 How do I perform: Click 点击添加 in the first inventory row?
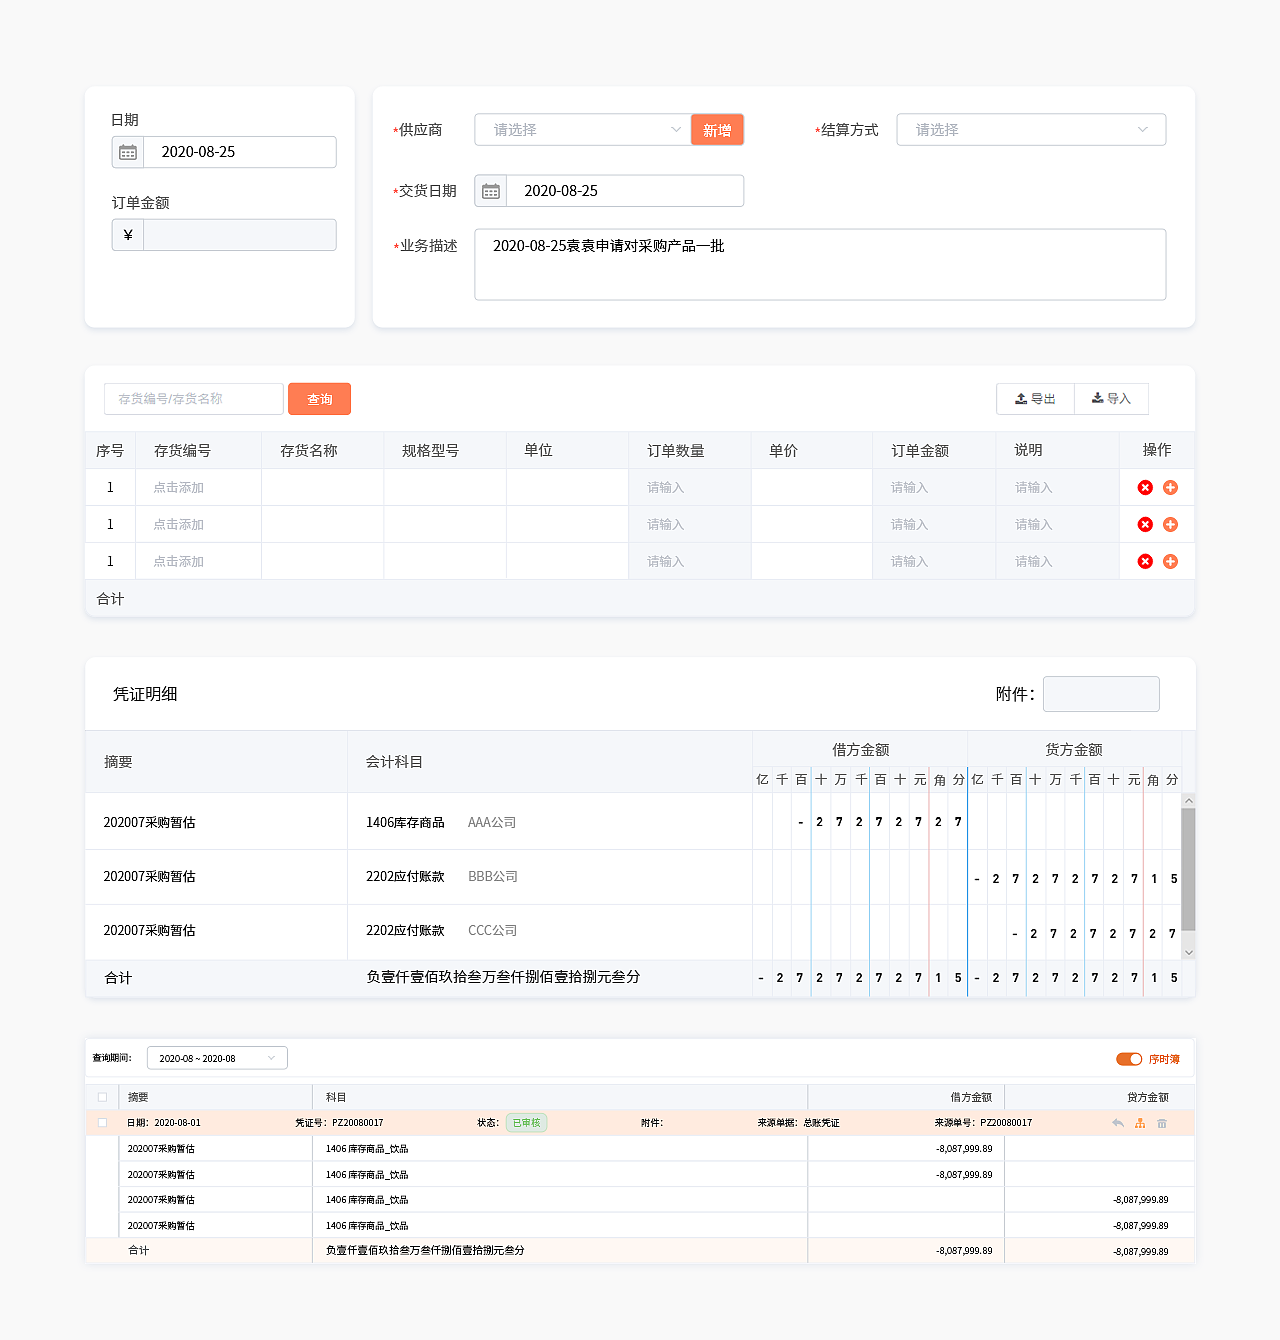point(179,488)
